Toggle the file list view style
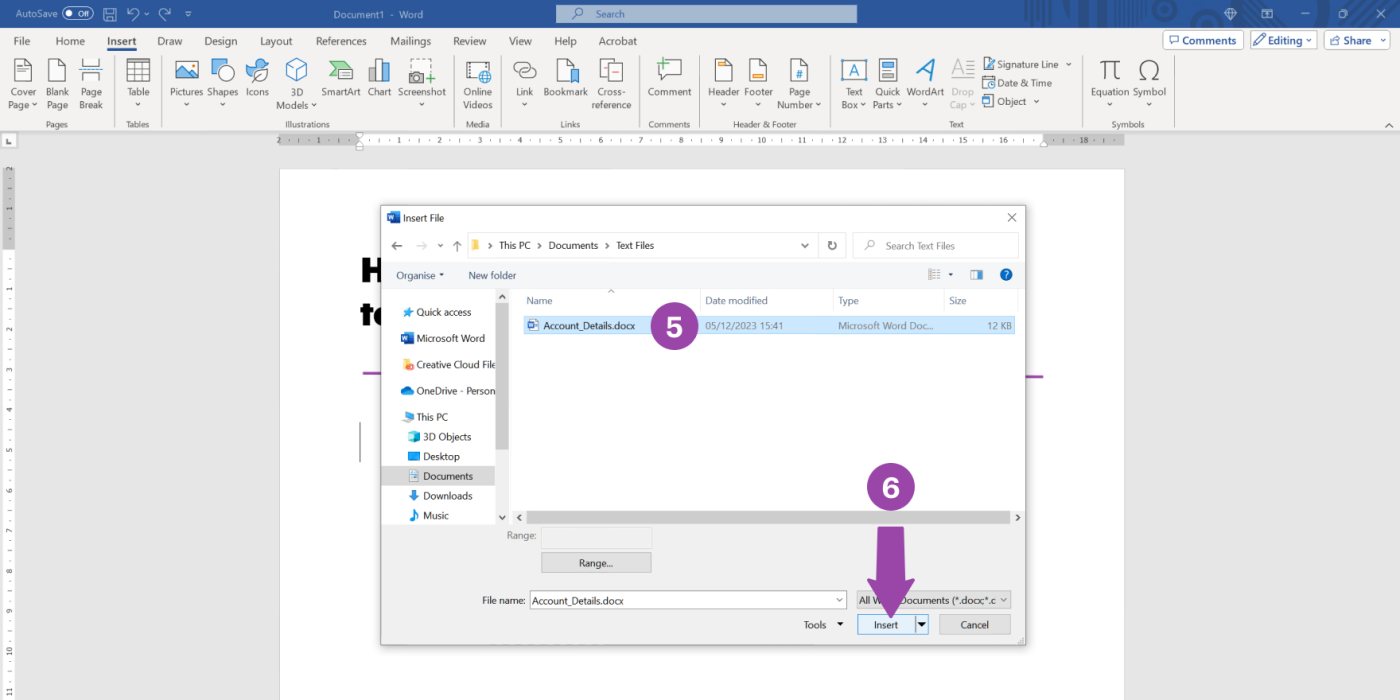Viewport: 1400px width, 700px height. click(934, 274)
